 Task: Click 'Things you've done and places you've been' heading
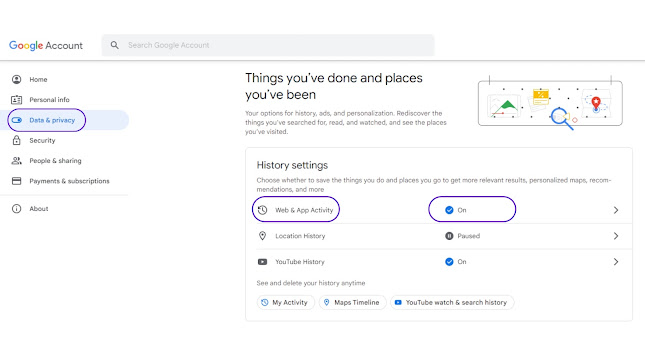[334, 86]
